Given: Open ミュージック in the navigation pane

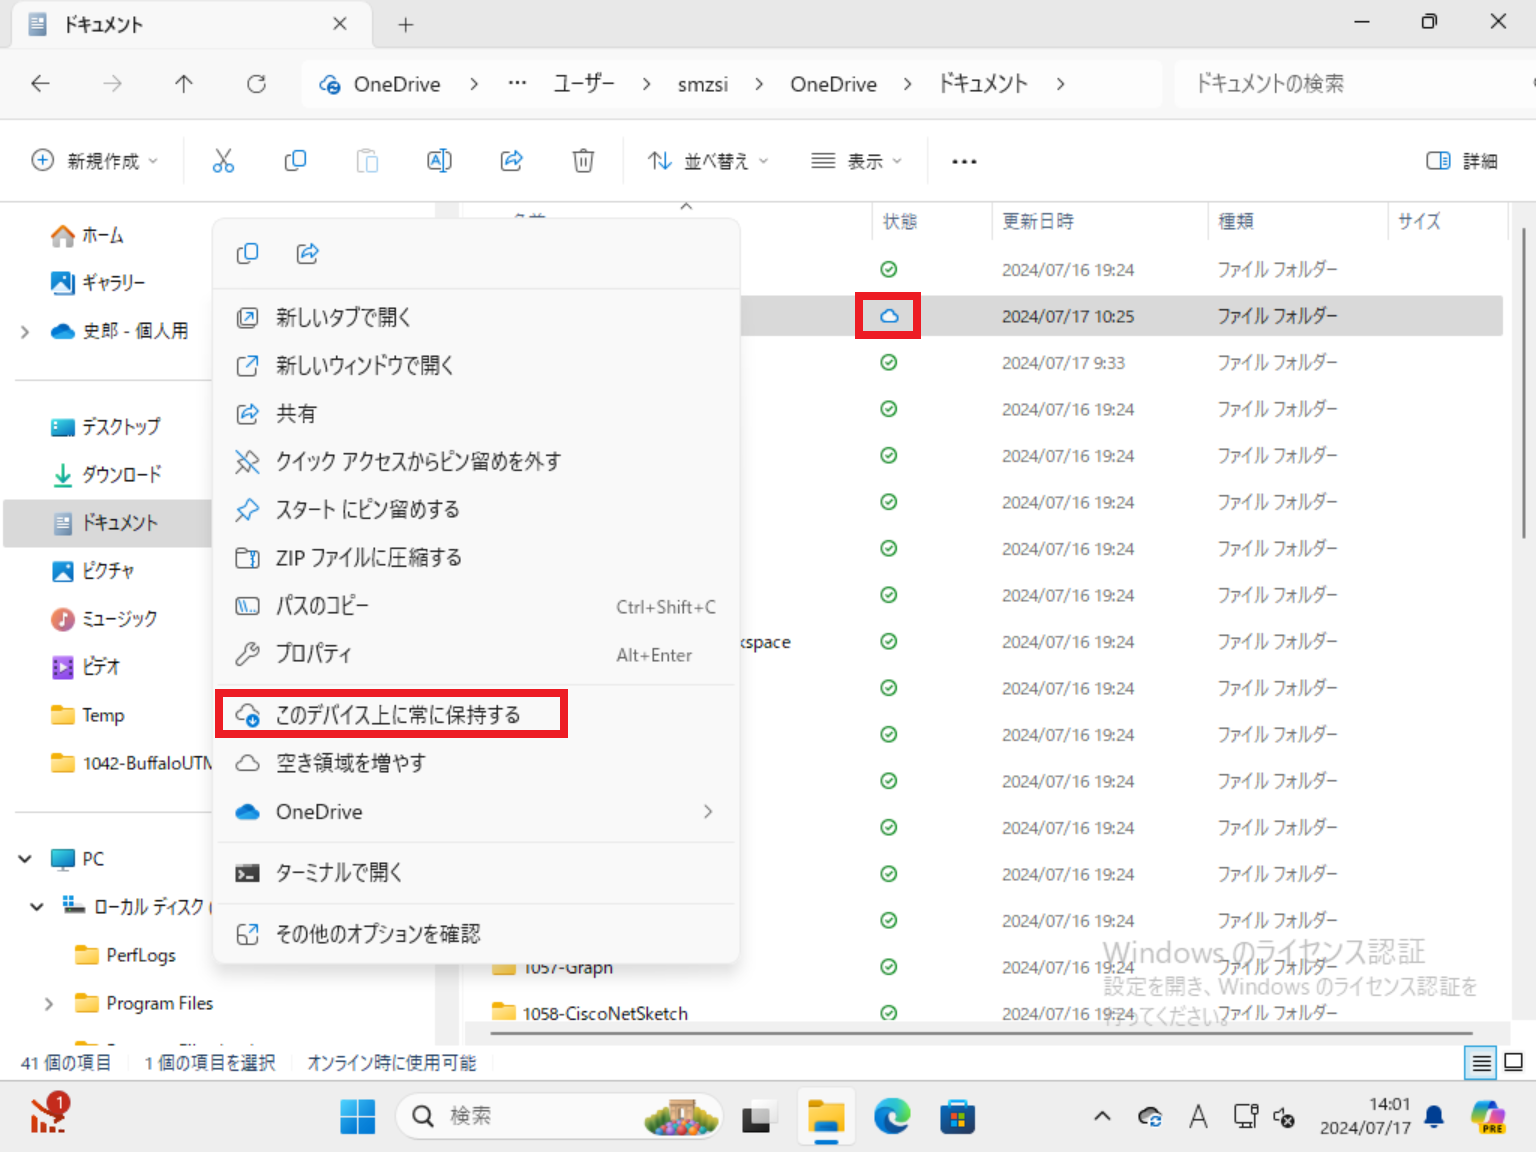Looking at the screenshot, I should click(104, 619).
